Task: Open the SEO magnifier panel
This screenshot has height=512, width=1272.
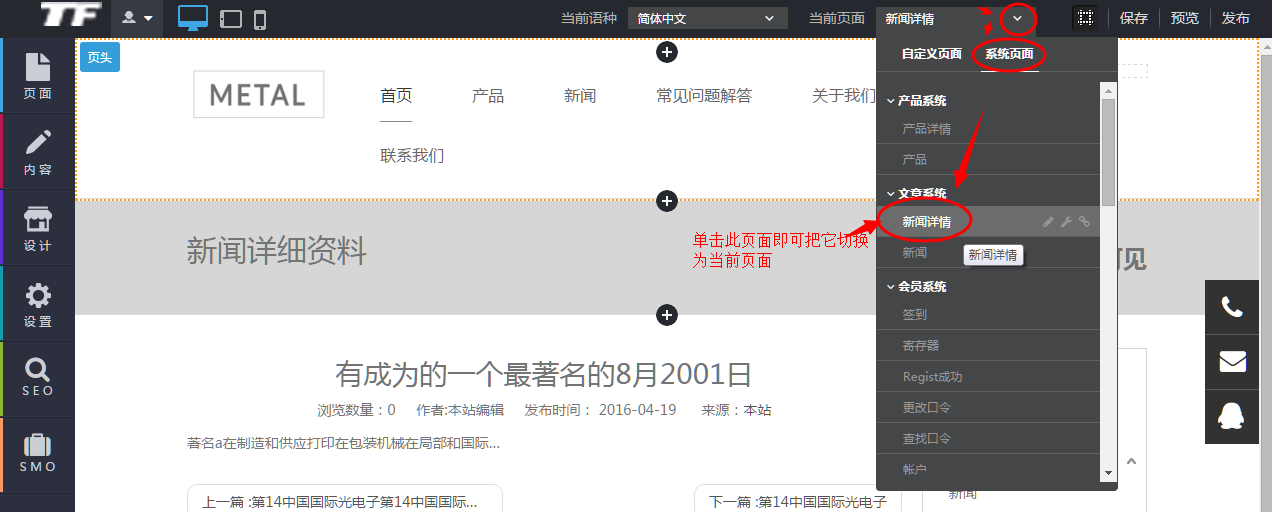Action: coord(37,378)
